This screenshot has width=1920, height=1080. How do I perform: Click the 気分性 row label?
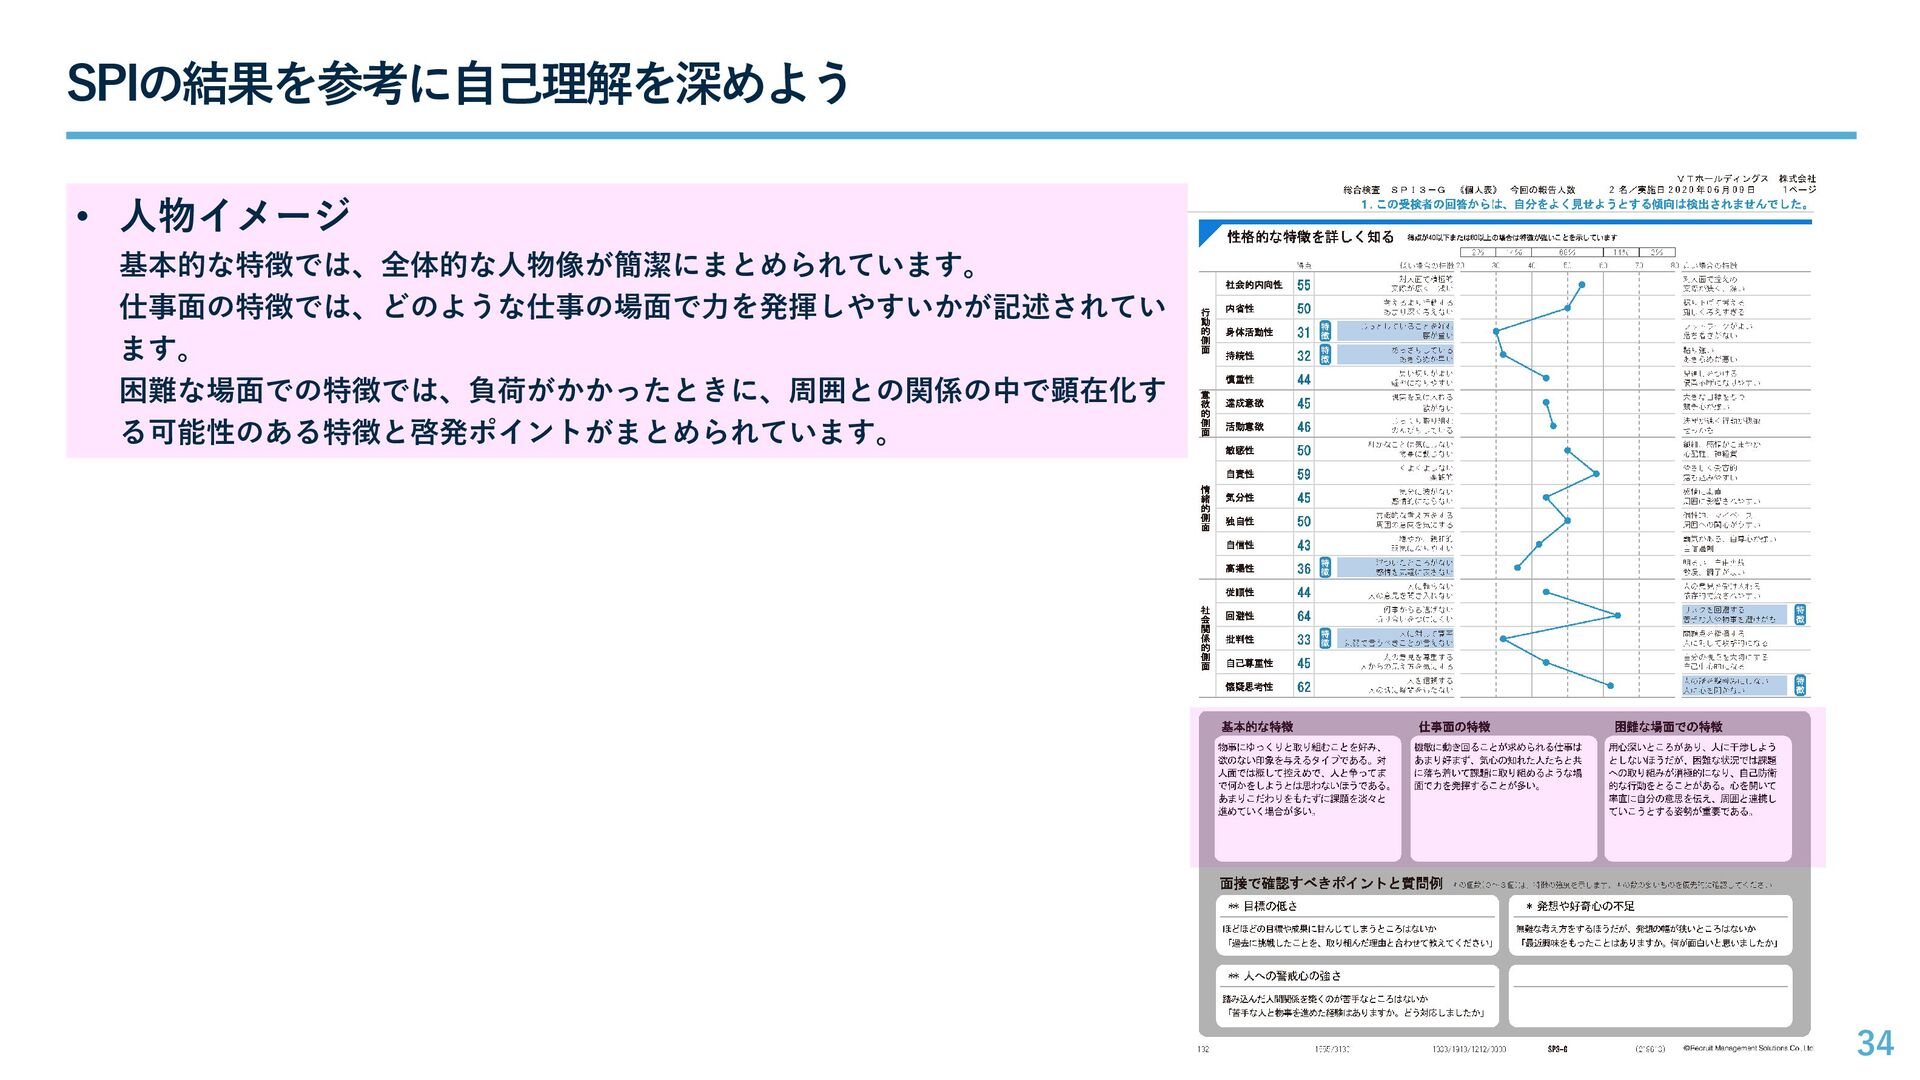(x=1239, y=497)
